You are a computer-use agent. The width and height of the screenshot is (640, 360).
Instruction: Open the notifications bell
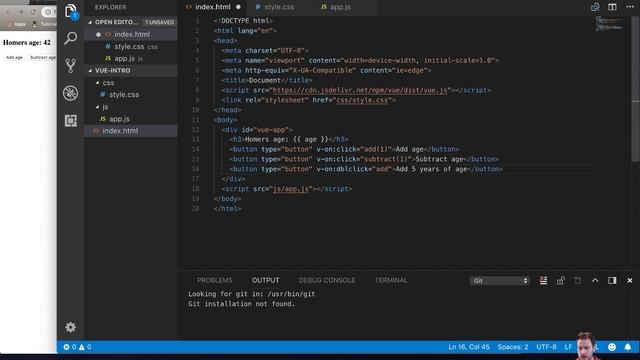(x=628, y=347)
